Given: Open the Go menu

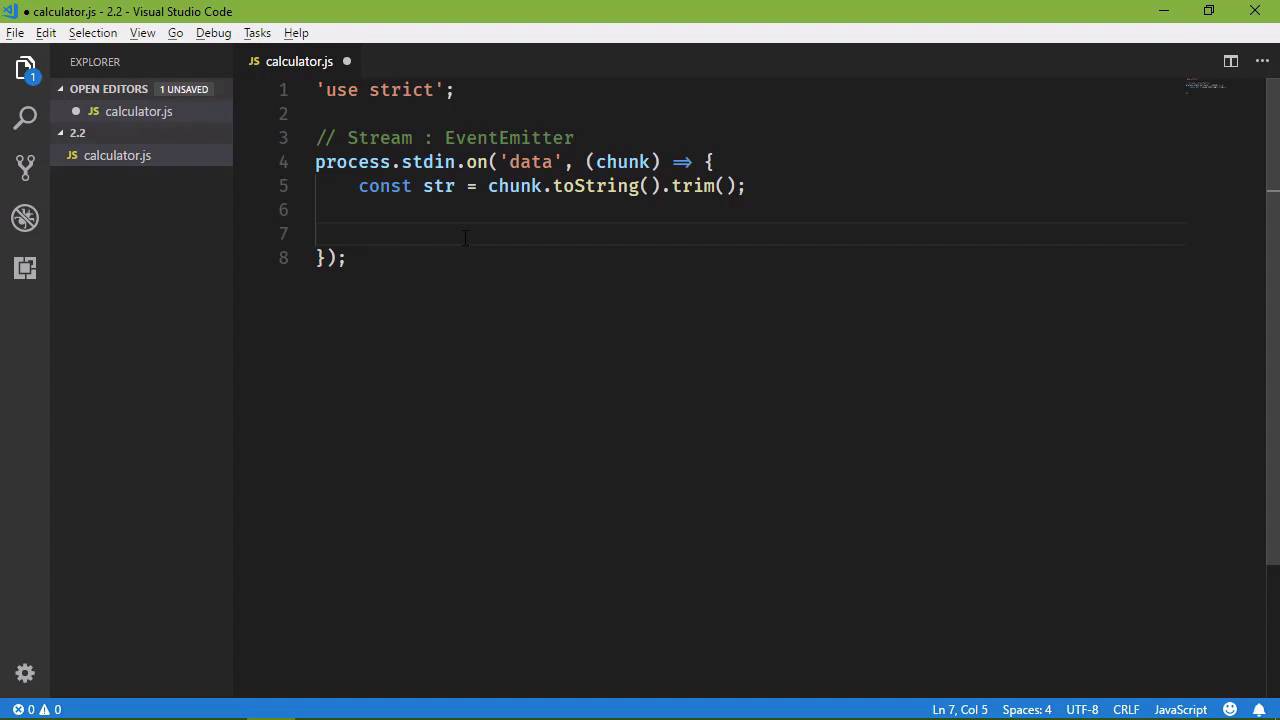Looking at the screenshot, I should [175, 33].
